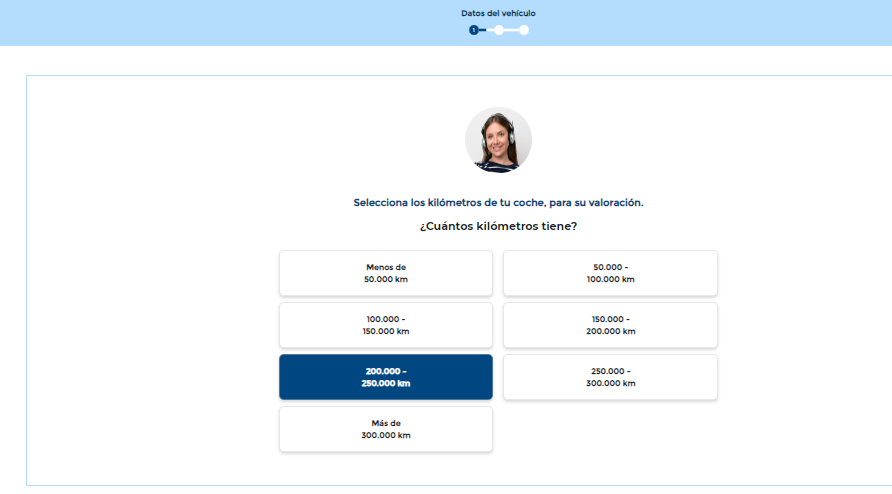Screen dimensions: 892x494
Task: Select the 150.000 - 200.000 km mileage
Action: click(x=610, y=325)
